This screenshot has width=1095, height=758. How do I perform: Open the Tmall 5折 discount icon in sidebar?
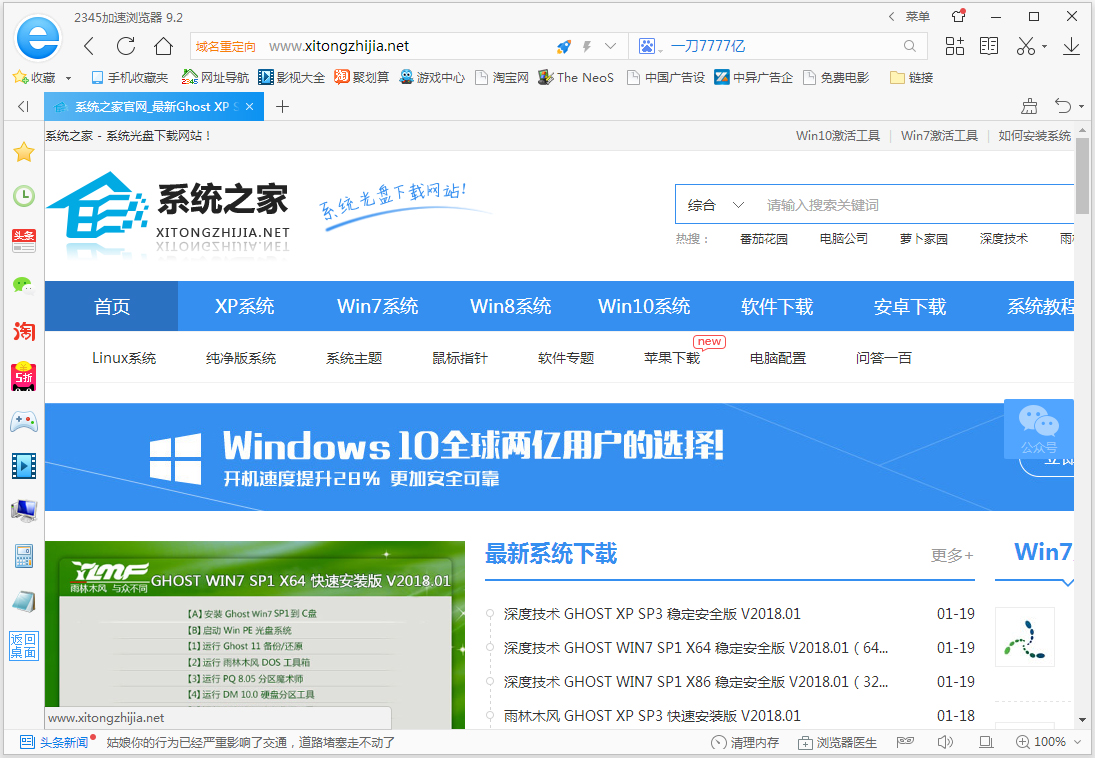(x=24, y=376)
